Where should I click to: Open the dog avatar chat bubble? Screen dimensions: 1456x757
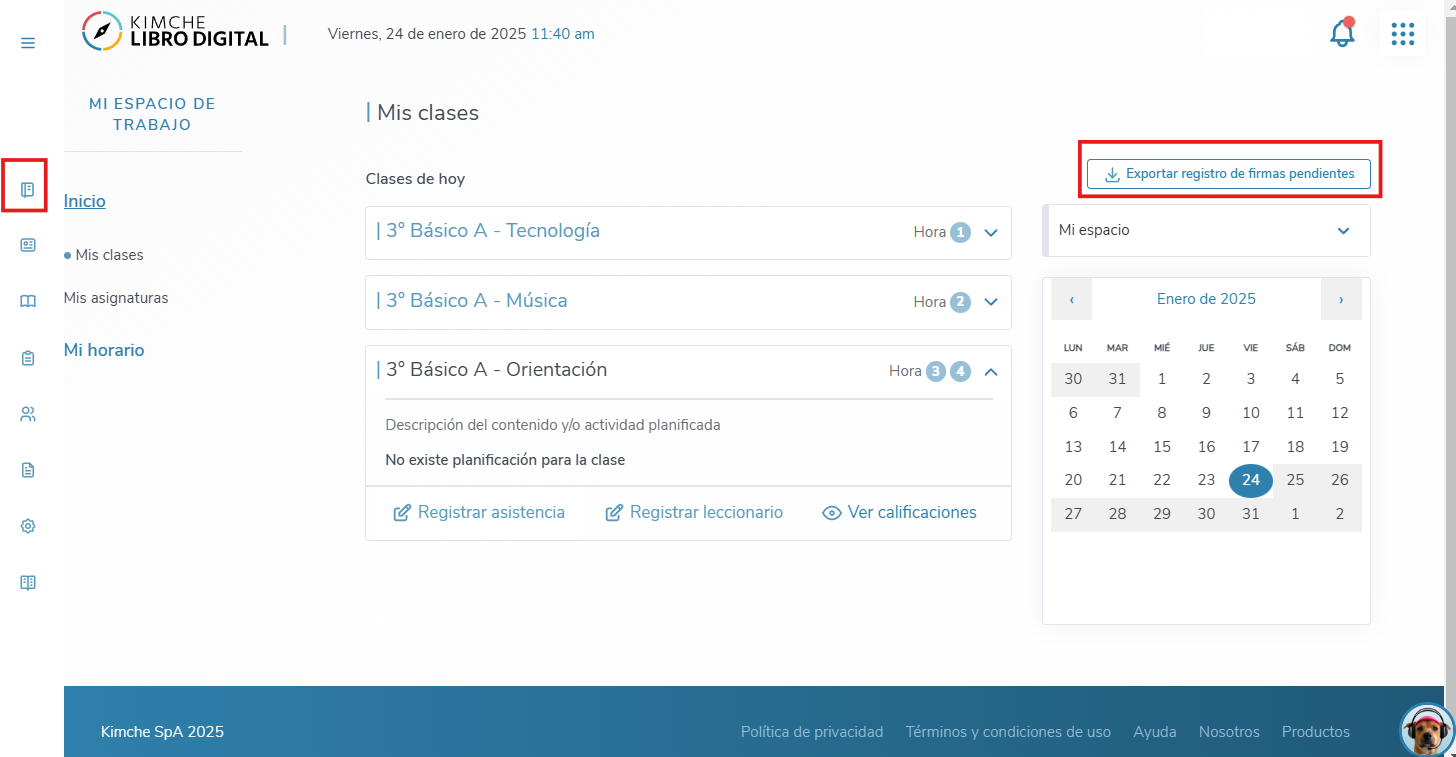[x=1427, y=731]
